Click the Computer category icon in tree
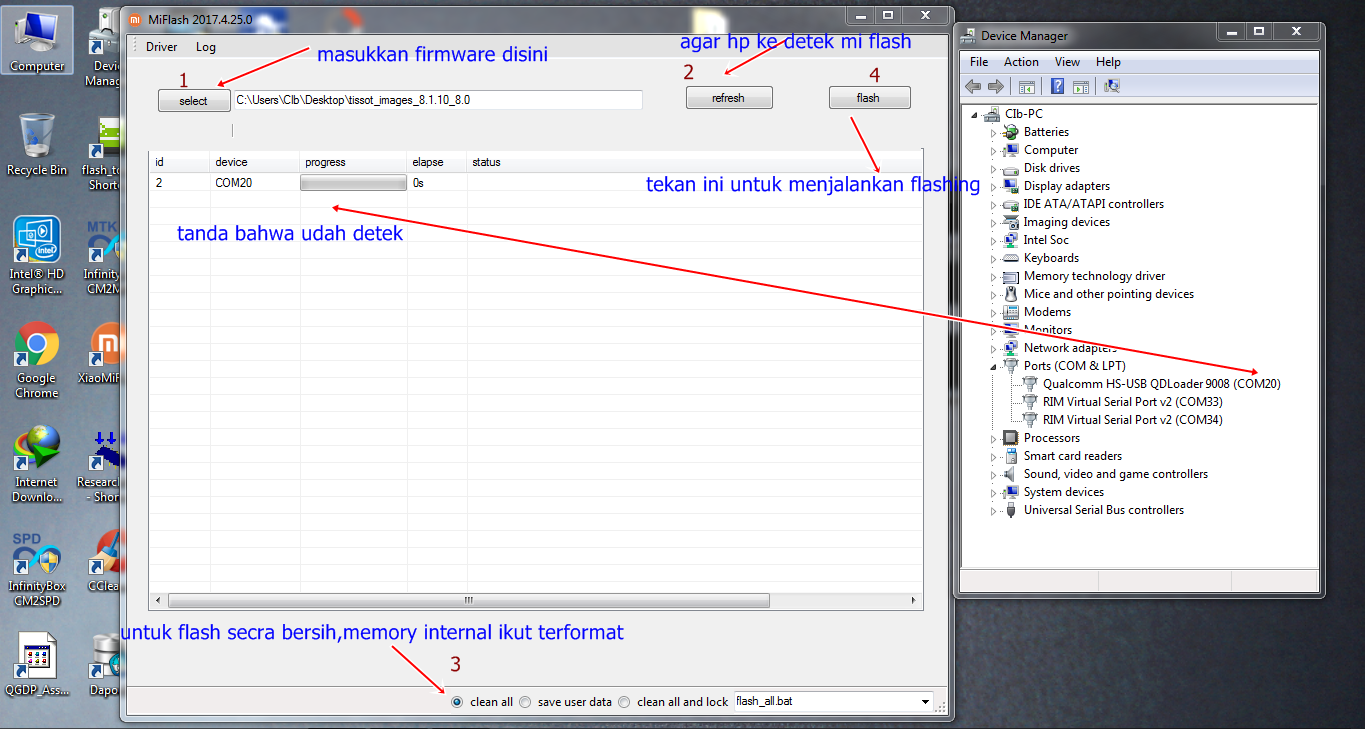The image size is (1365, 729). click(1011, 150)
